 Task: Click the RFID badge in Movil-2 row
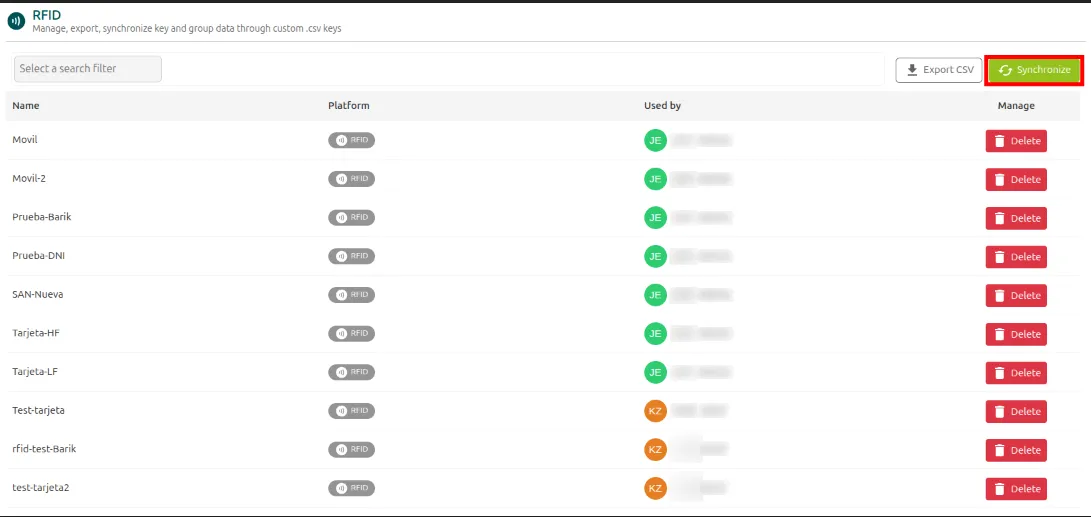pos(351,179)
